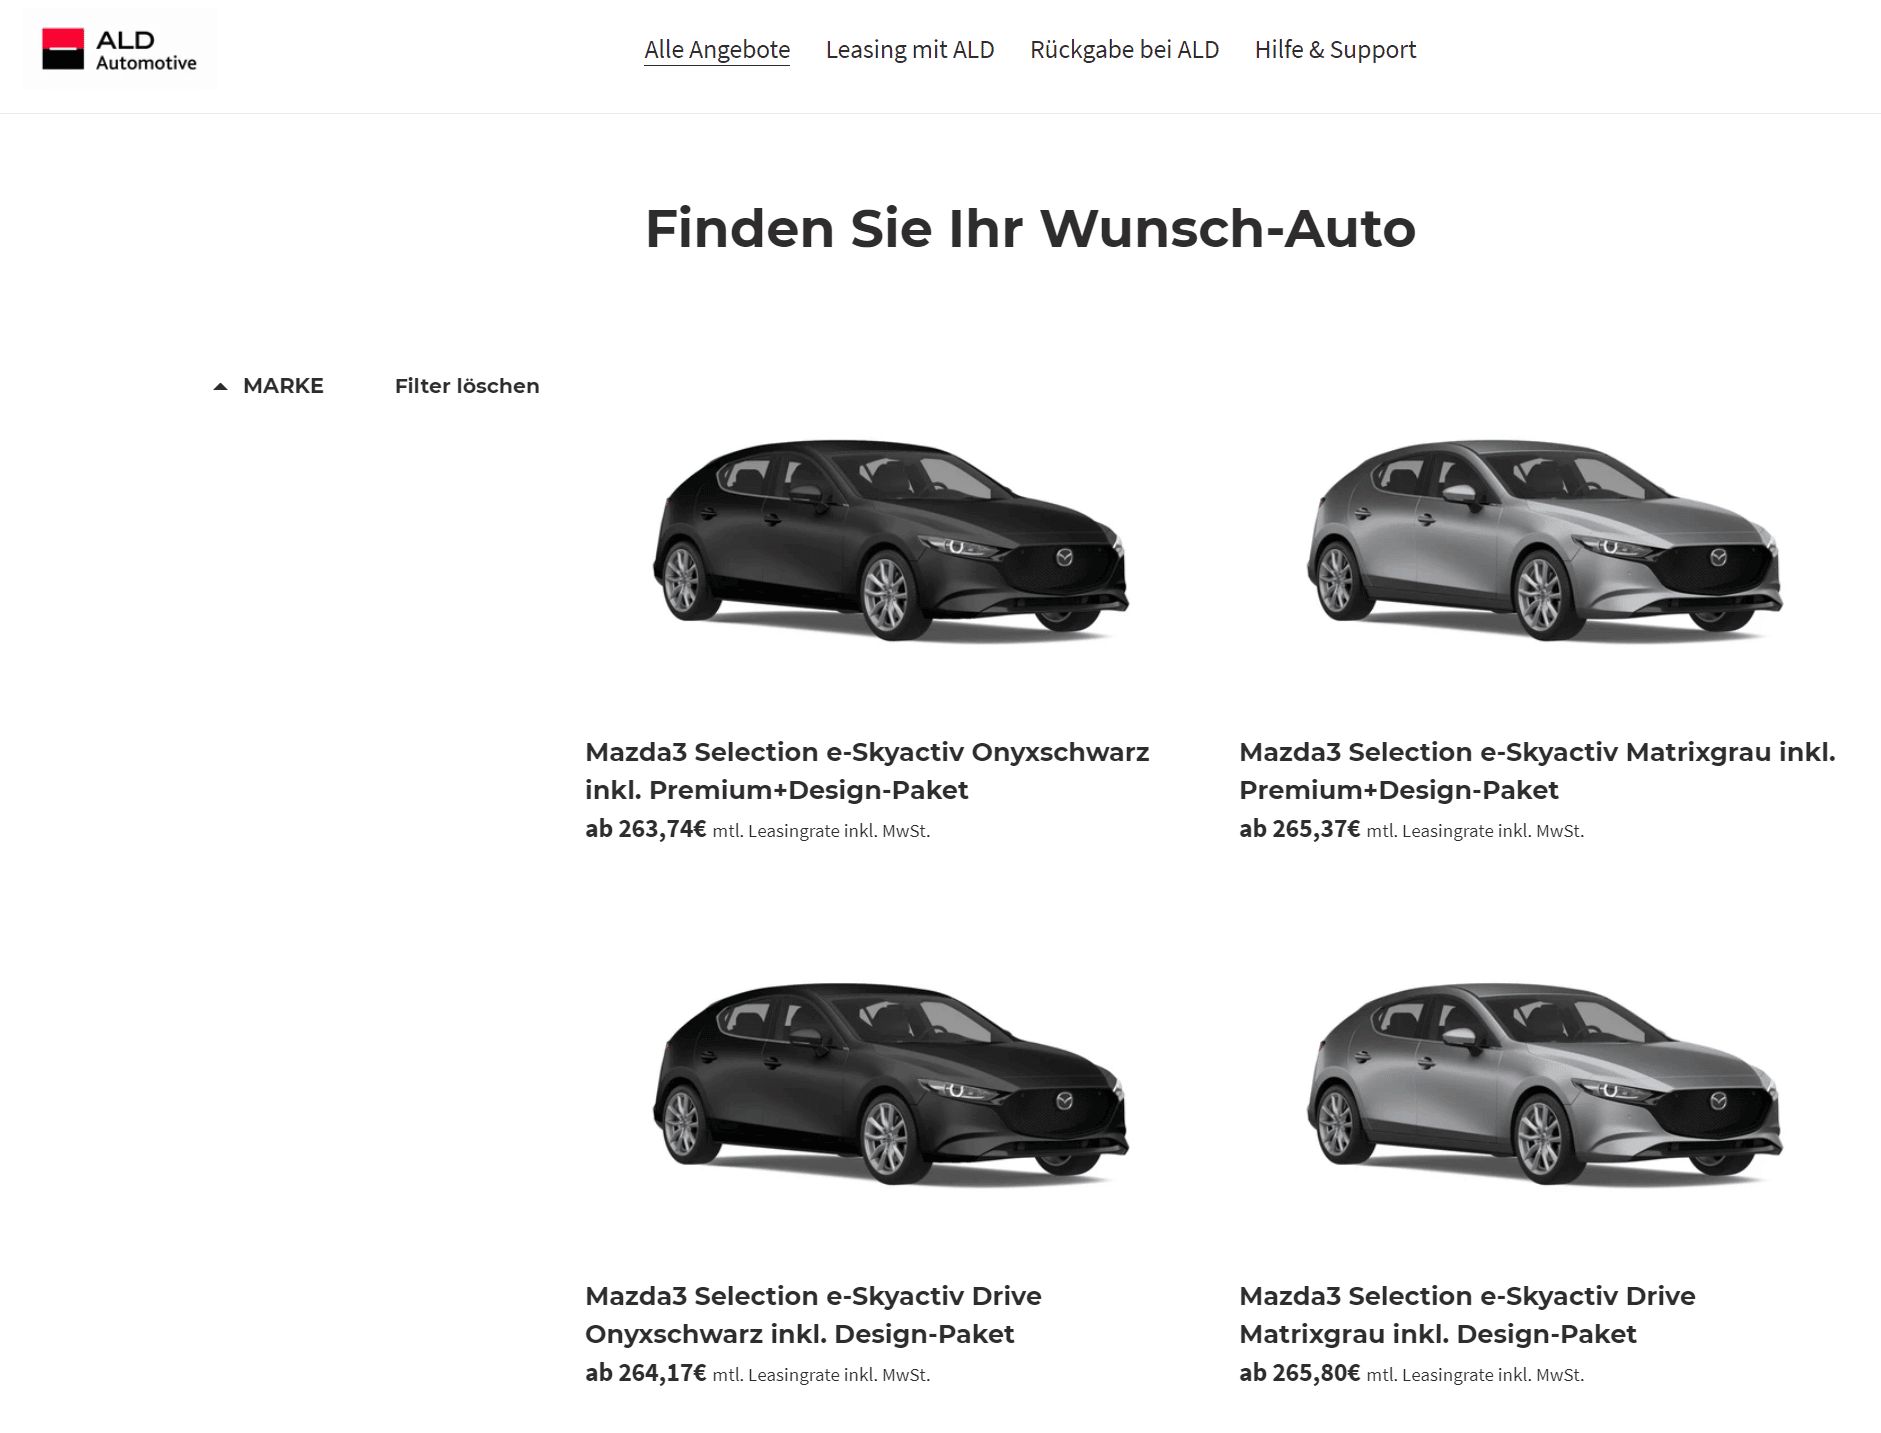Click the price ab 263,74€
The width and height of the screenshot is (1881, 1433).
[x=646, y=829]
